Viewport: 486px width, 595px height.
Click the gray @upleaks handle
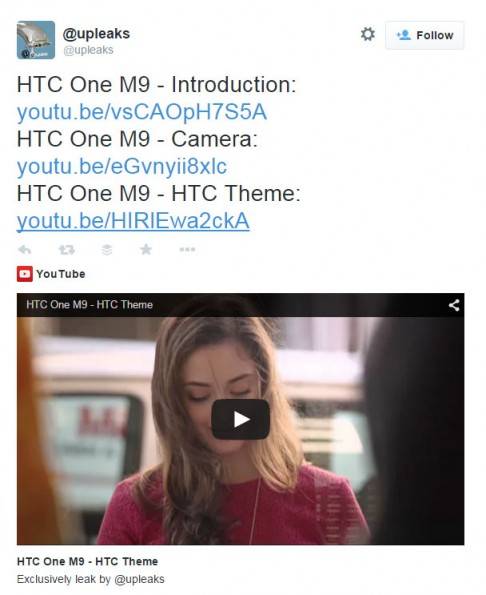click(88, 50)
